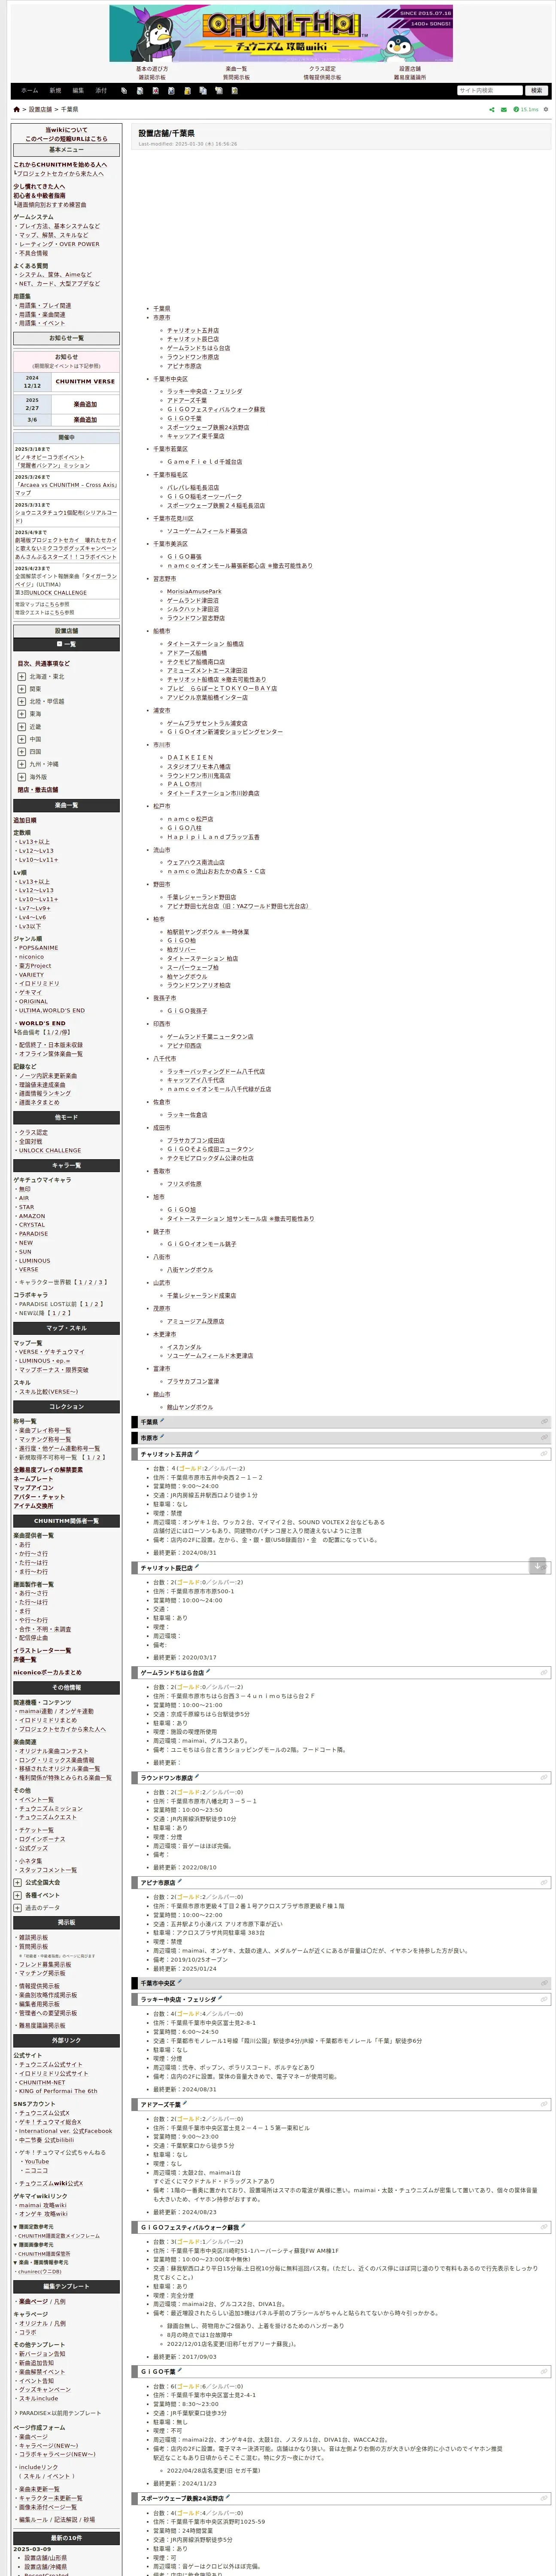Open the 添付 menu item

coord(101,90)
